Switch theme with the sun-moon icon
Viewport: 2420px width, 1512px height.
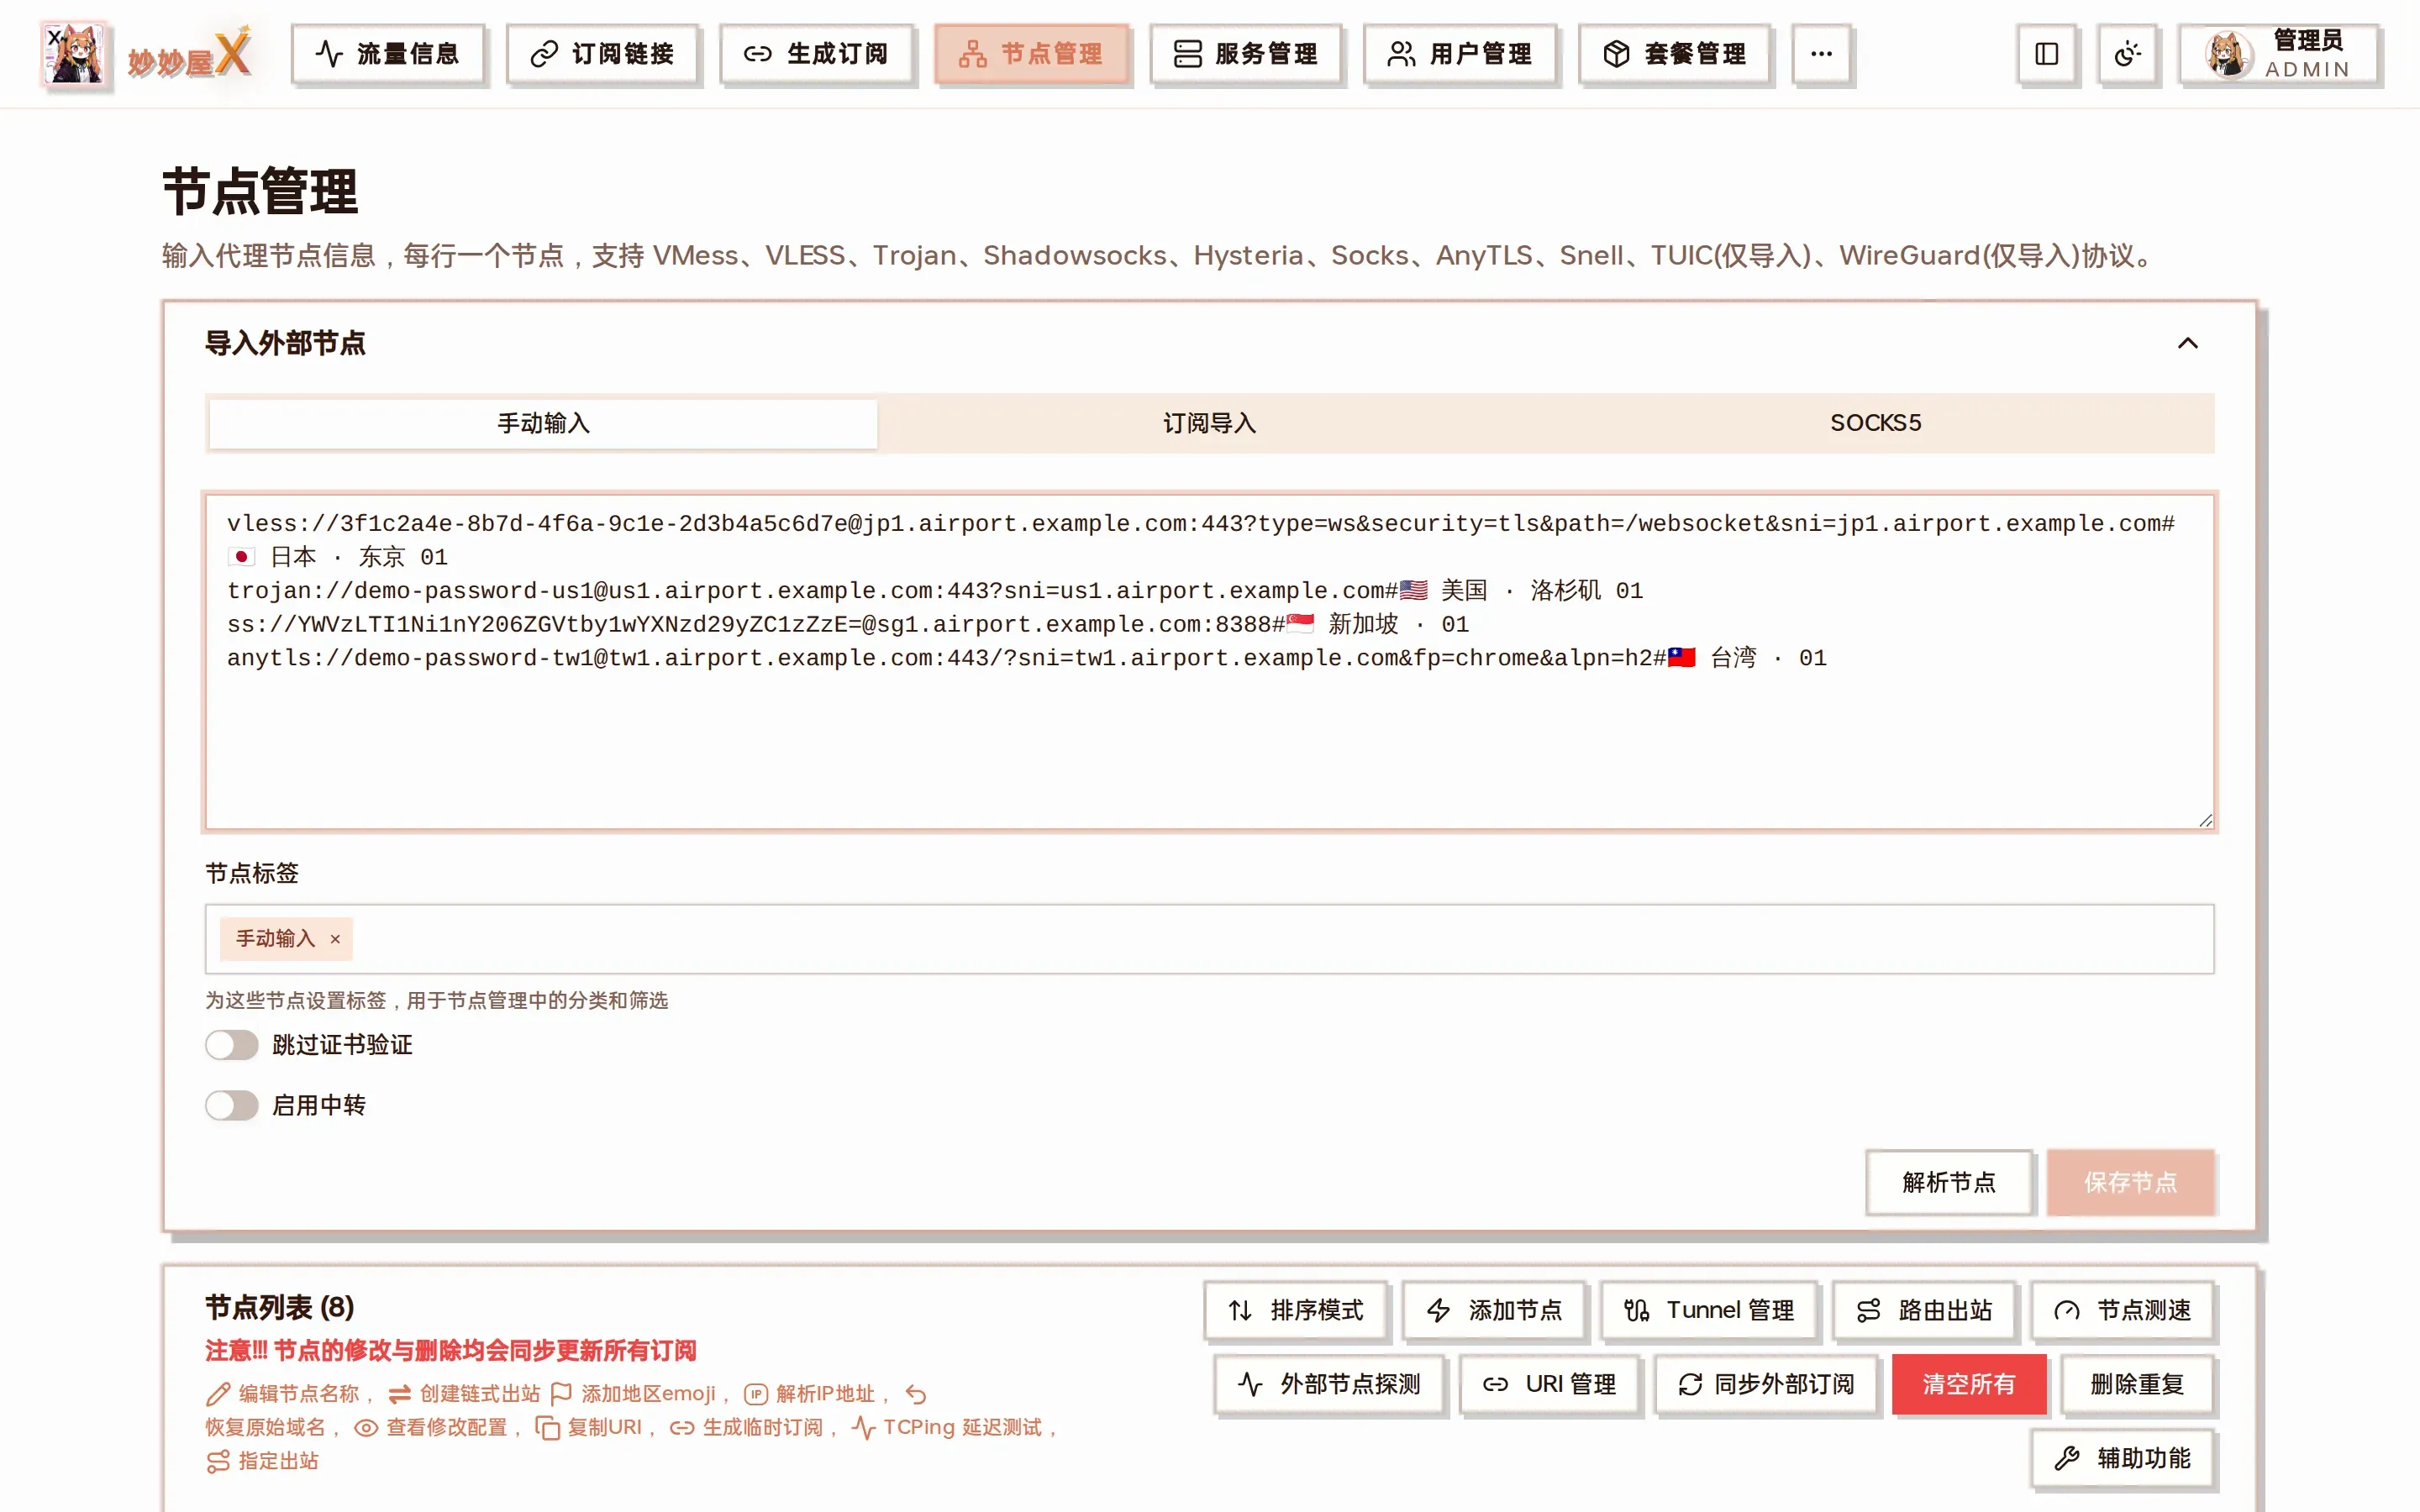[x=2127, y=54]
